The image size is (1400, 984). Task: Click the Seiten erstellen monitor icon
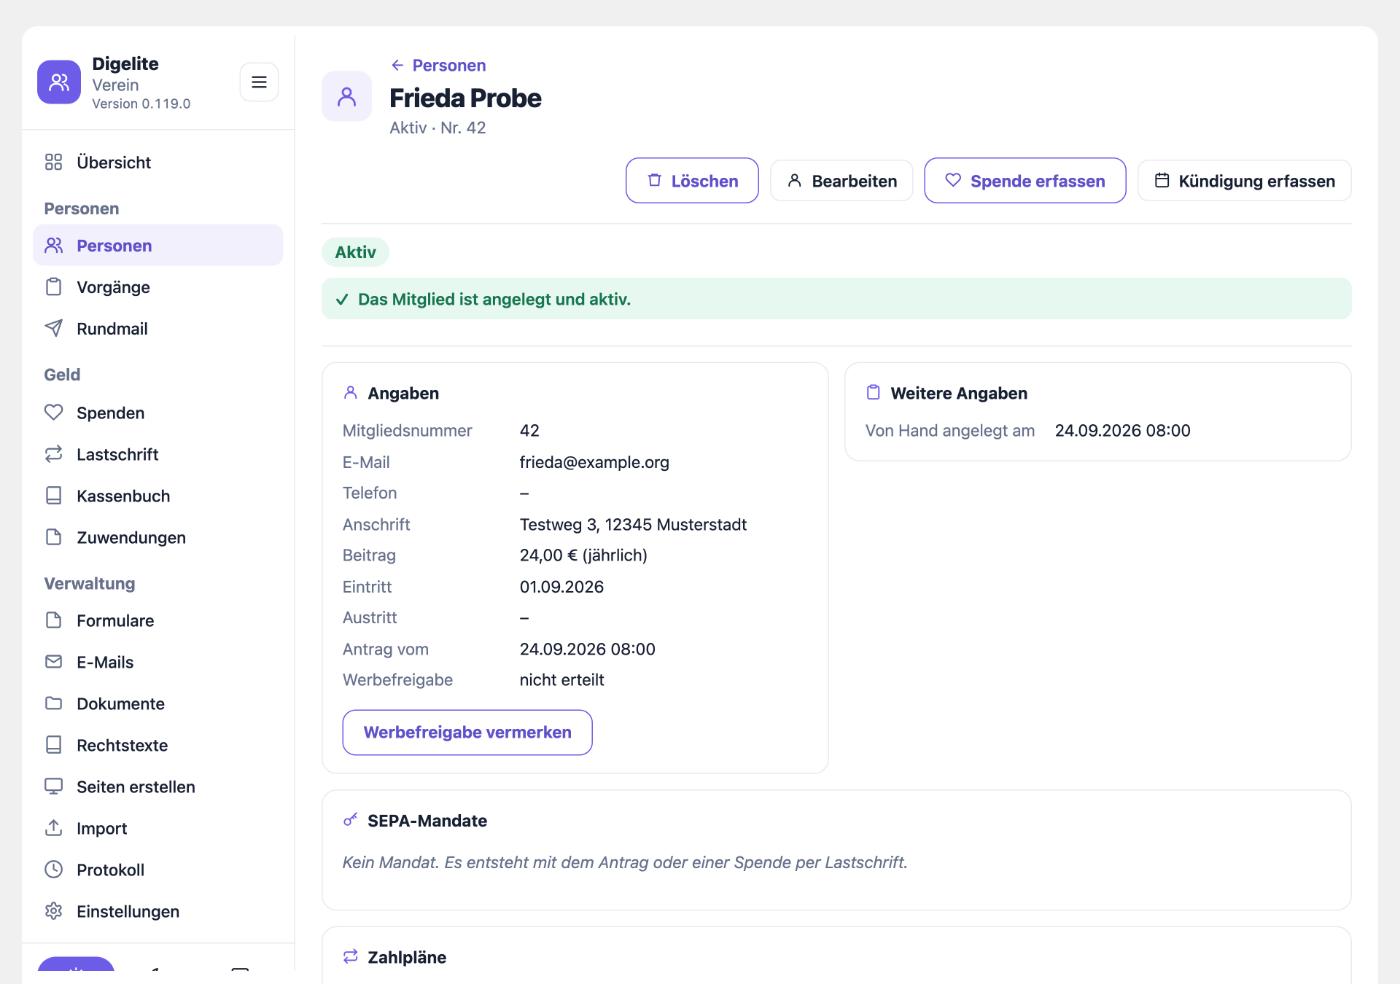[54, 786]
